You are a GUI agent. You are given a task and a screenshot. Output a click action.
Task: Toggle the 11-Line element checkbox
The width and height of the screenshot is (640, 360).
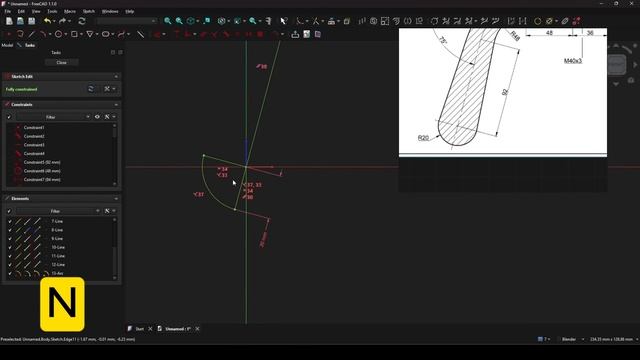pyautogui.click(x=10, y=256)
